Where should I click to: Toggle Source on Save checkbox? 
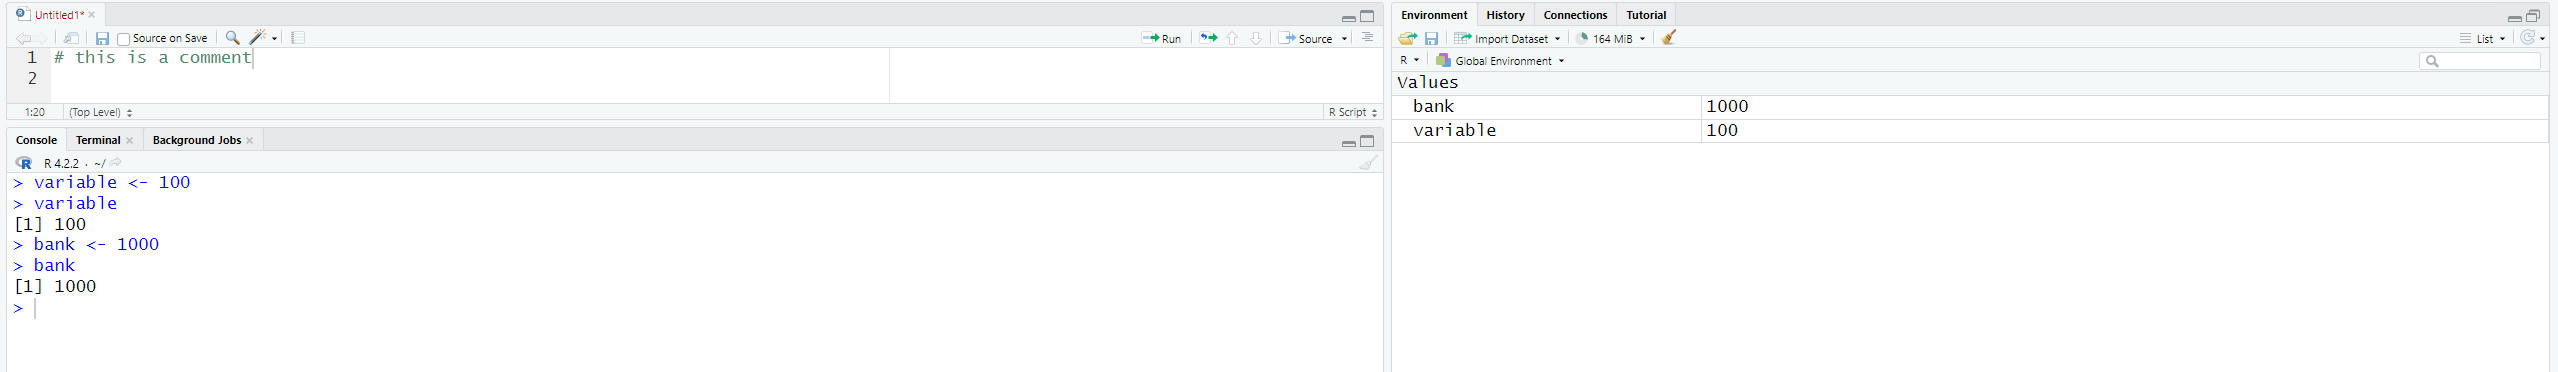click(123, 39)
